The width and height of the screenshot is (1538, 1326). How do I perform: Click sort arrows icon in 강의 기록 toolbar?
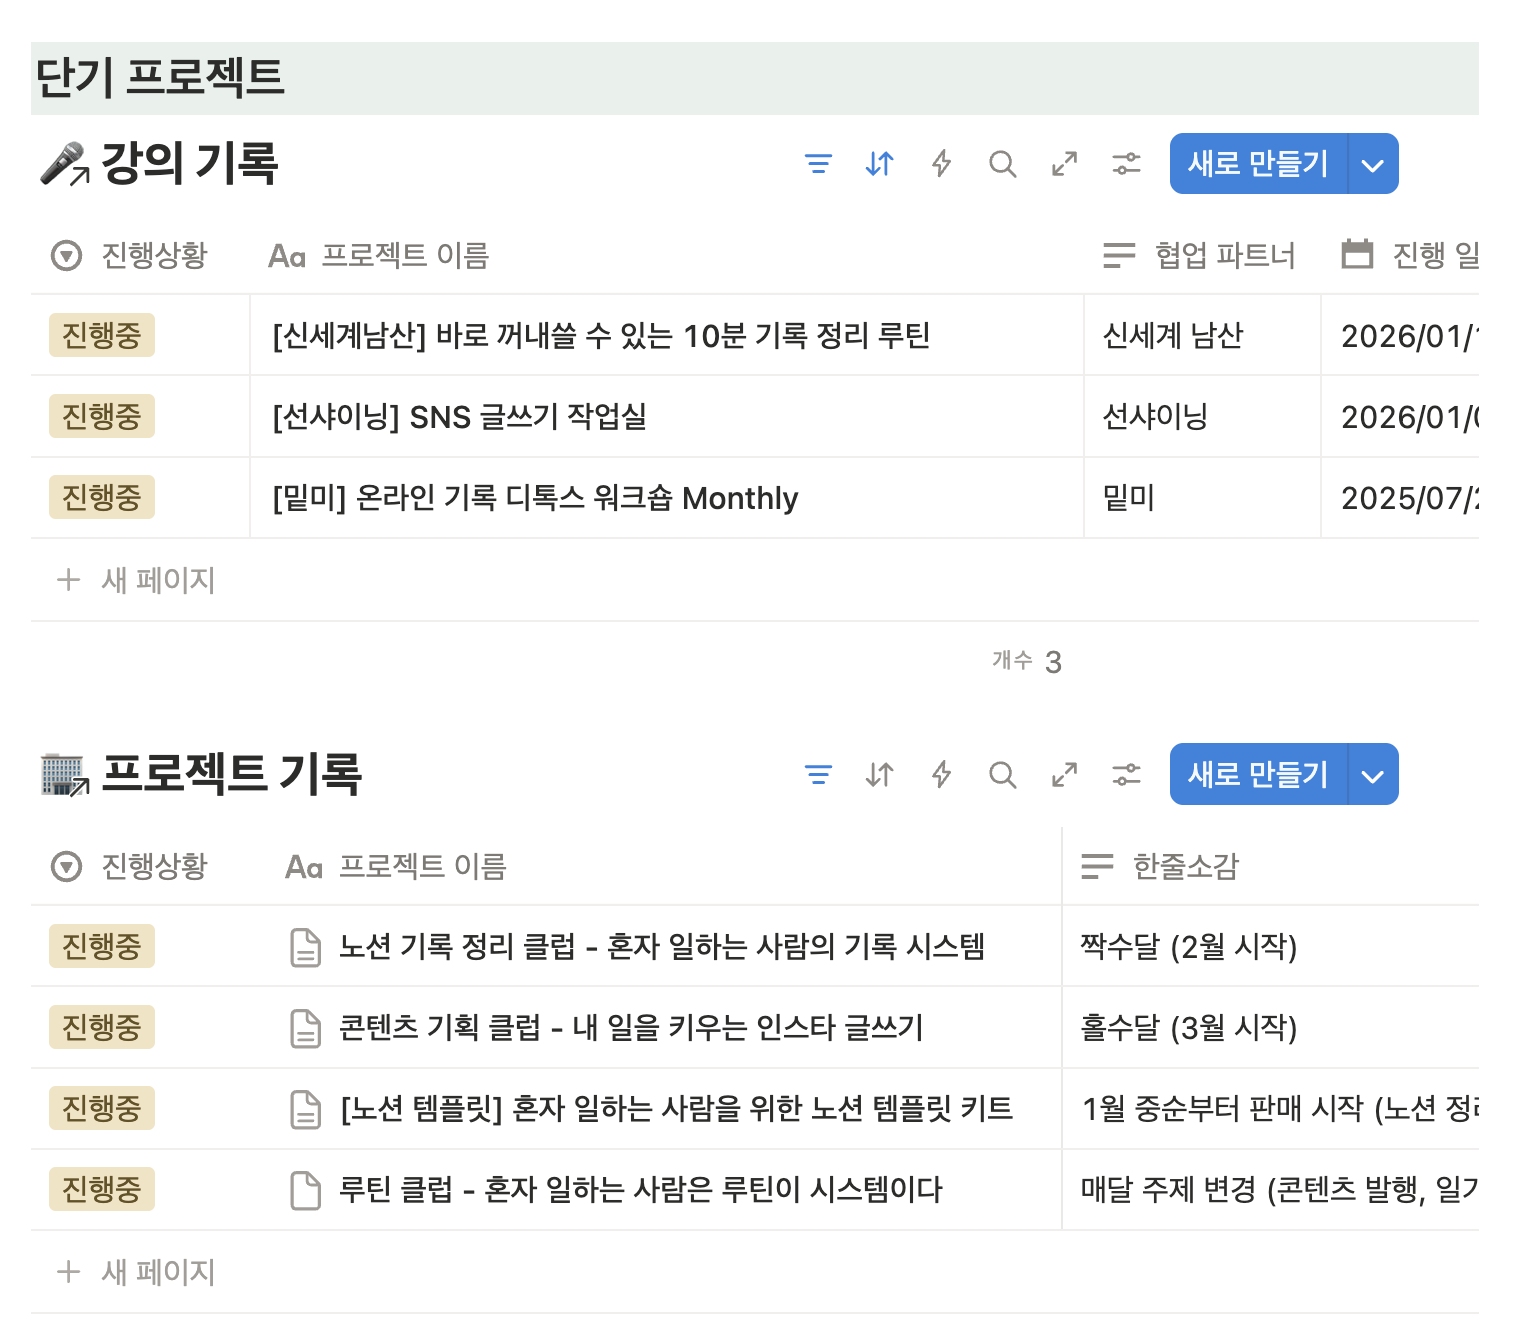[879, 164]
